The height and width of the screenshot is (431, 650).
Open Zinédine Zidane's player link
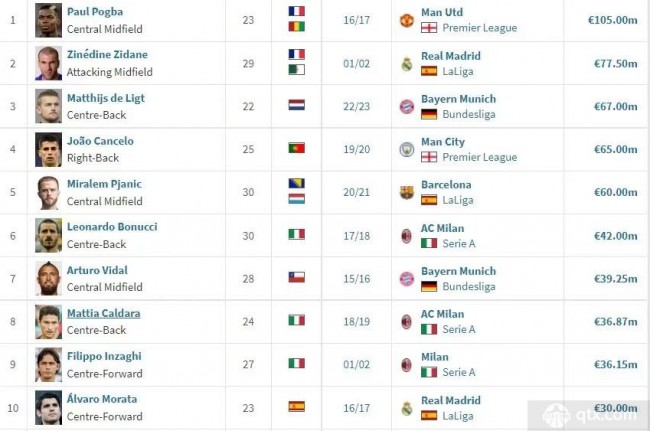pos(107,54)
